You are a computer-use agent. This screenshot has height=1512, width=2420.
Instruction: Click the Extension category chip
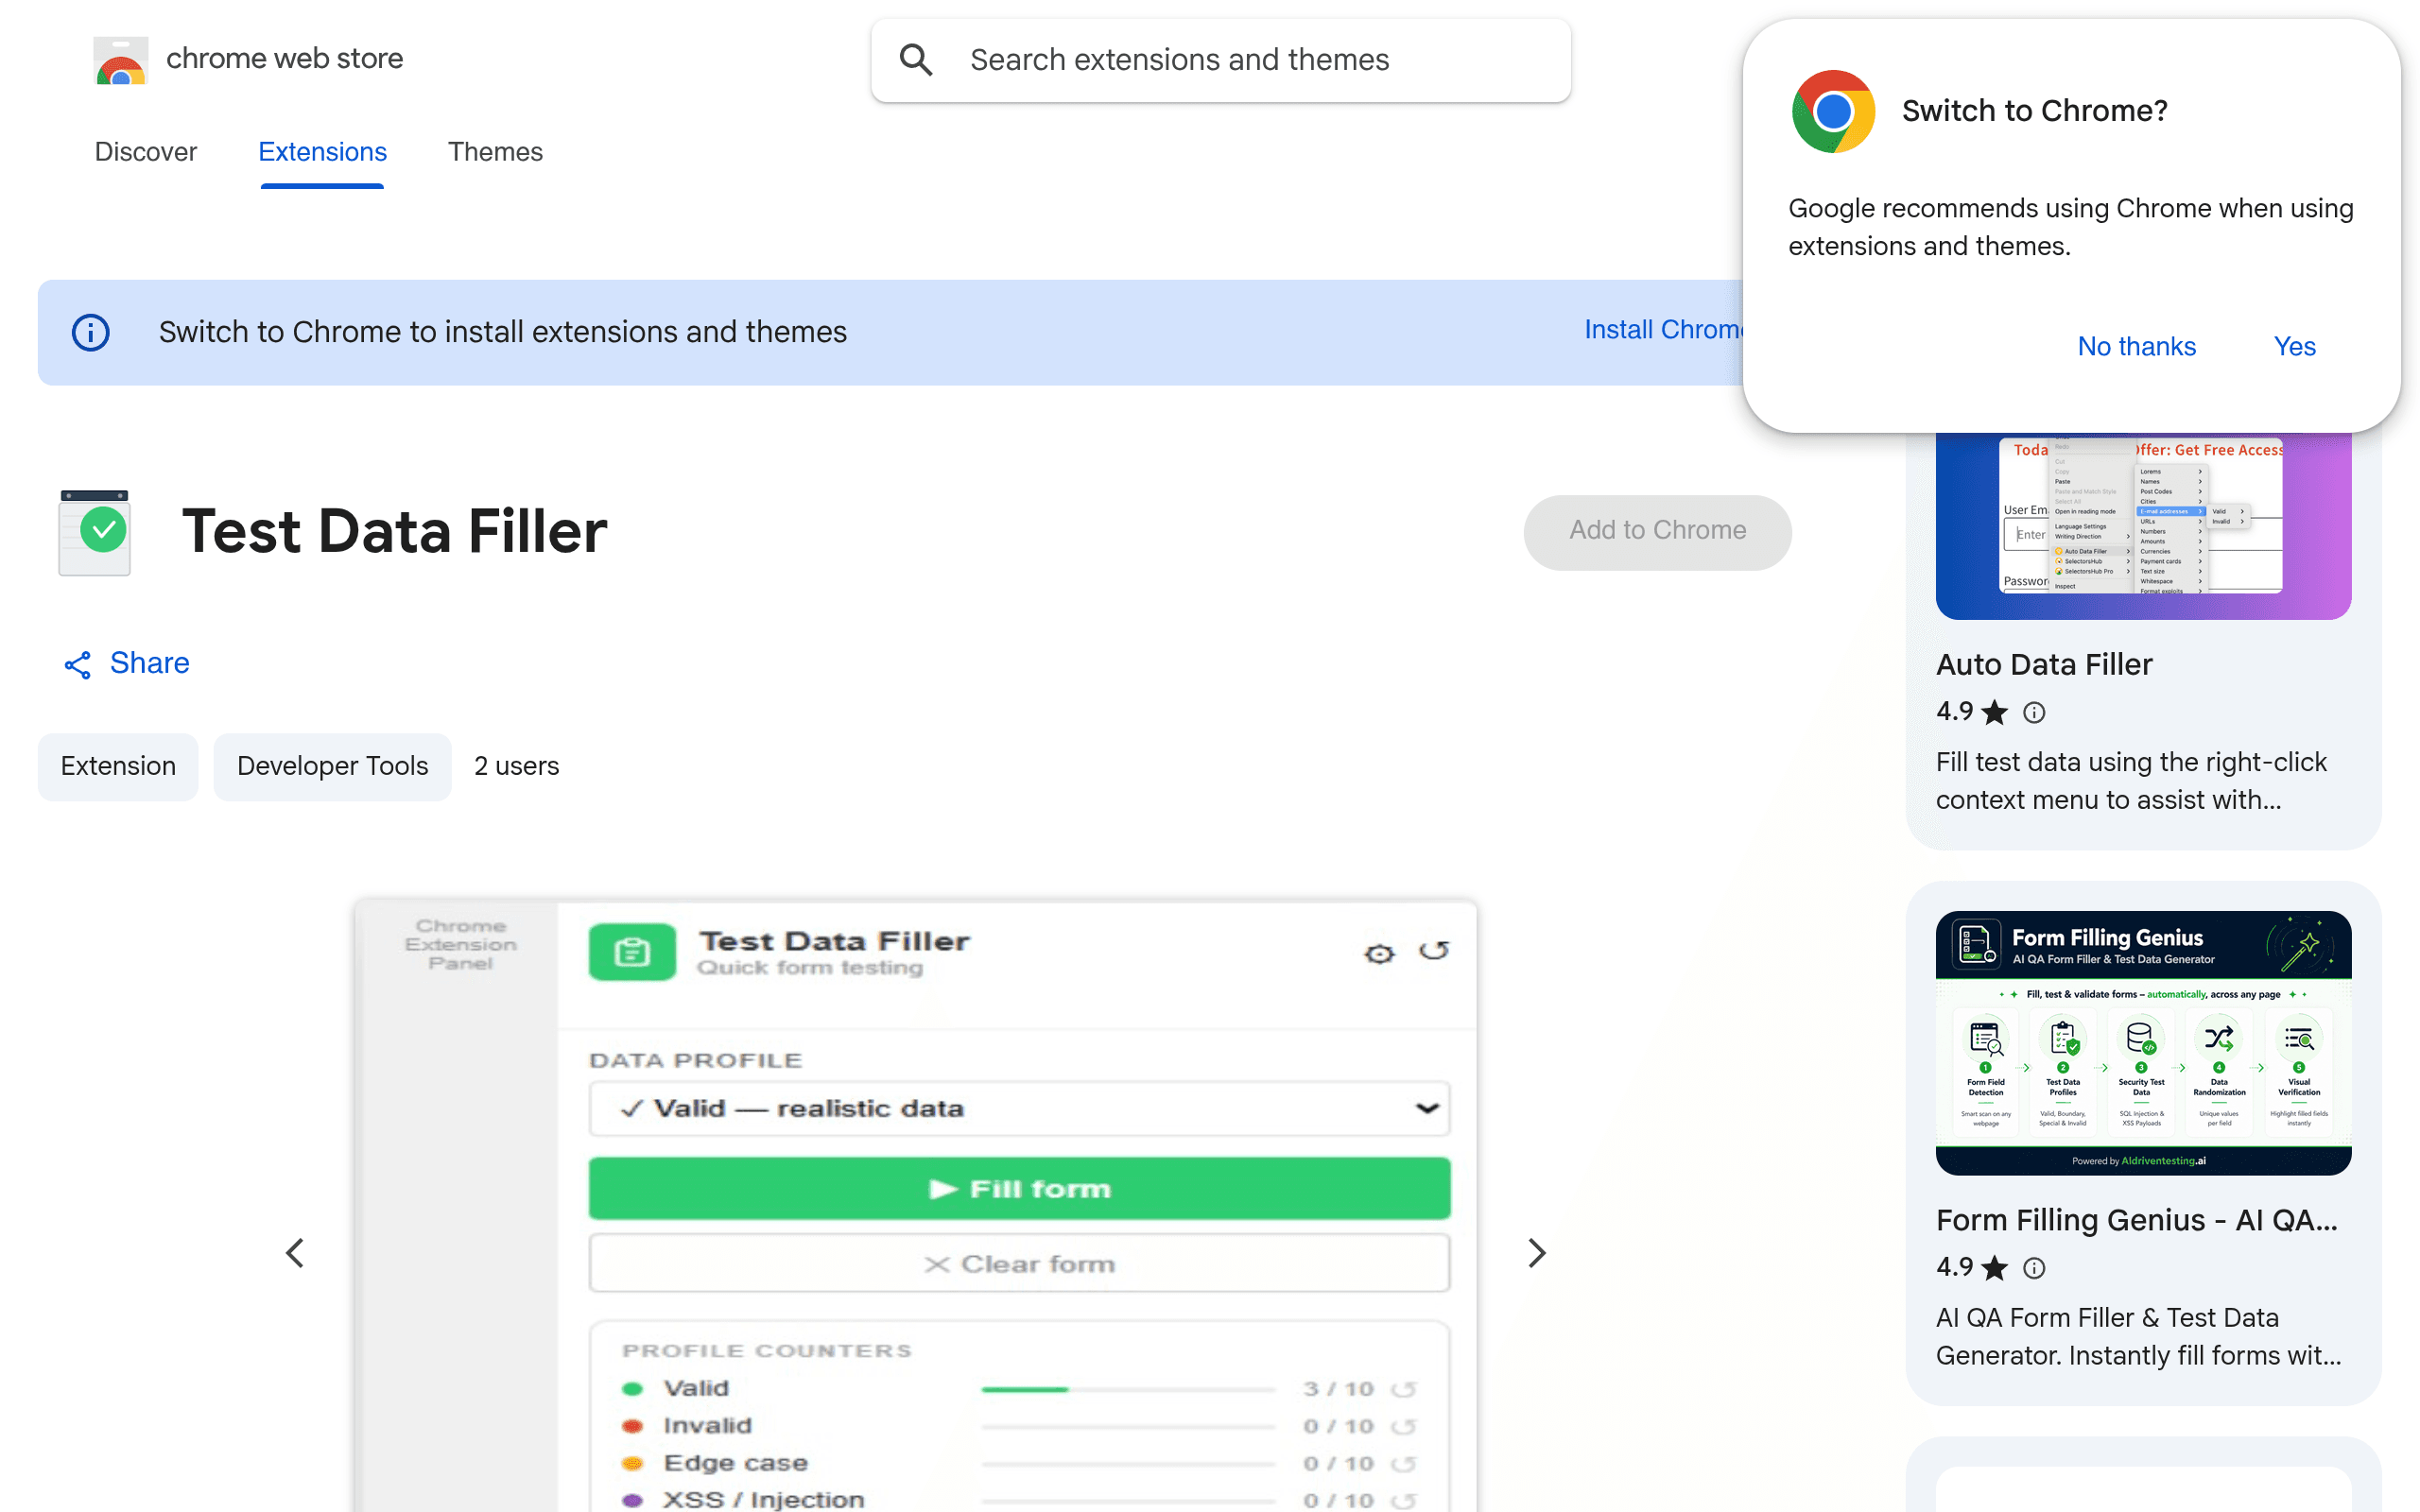click(118, 766)
